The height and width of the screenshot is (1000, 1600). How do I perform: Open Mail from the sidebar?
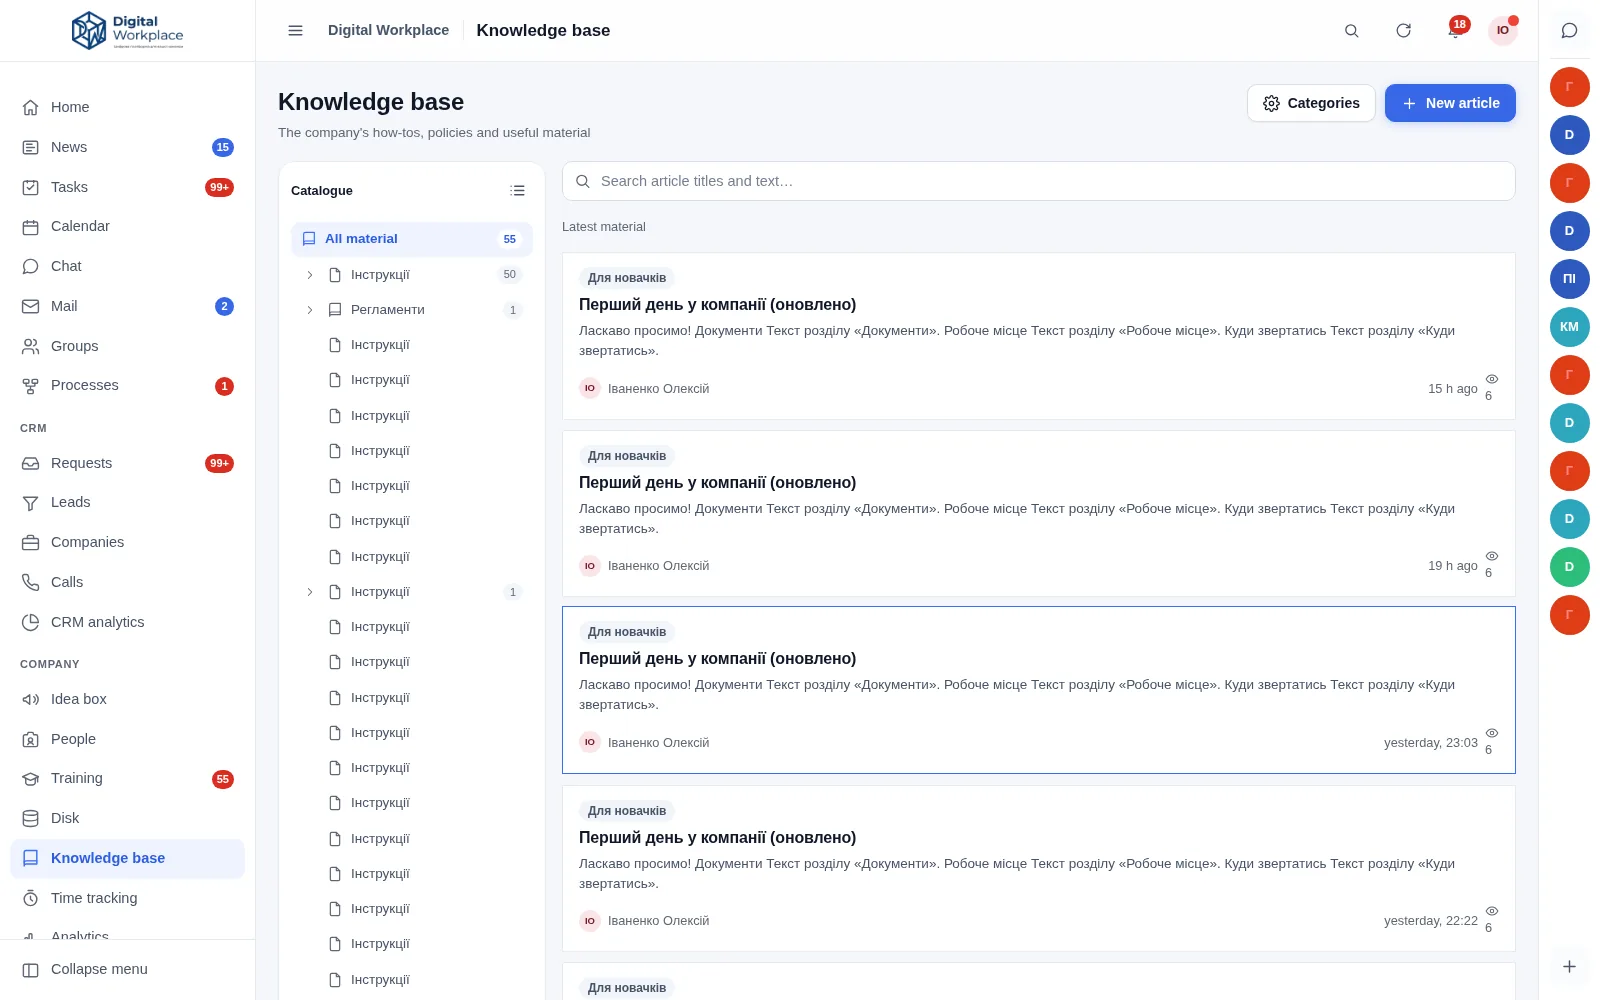128,306
